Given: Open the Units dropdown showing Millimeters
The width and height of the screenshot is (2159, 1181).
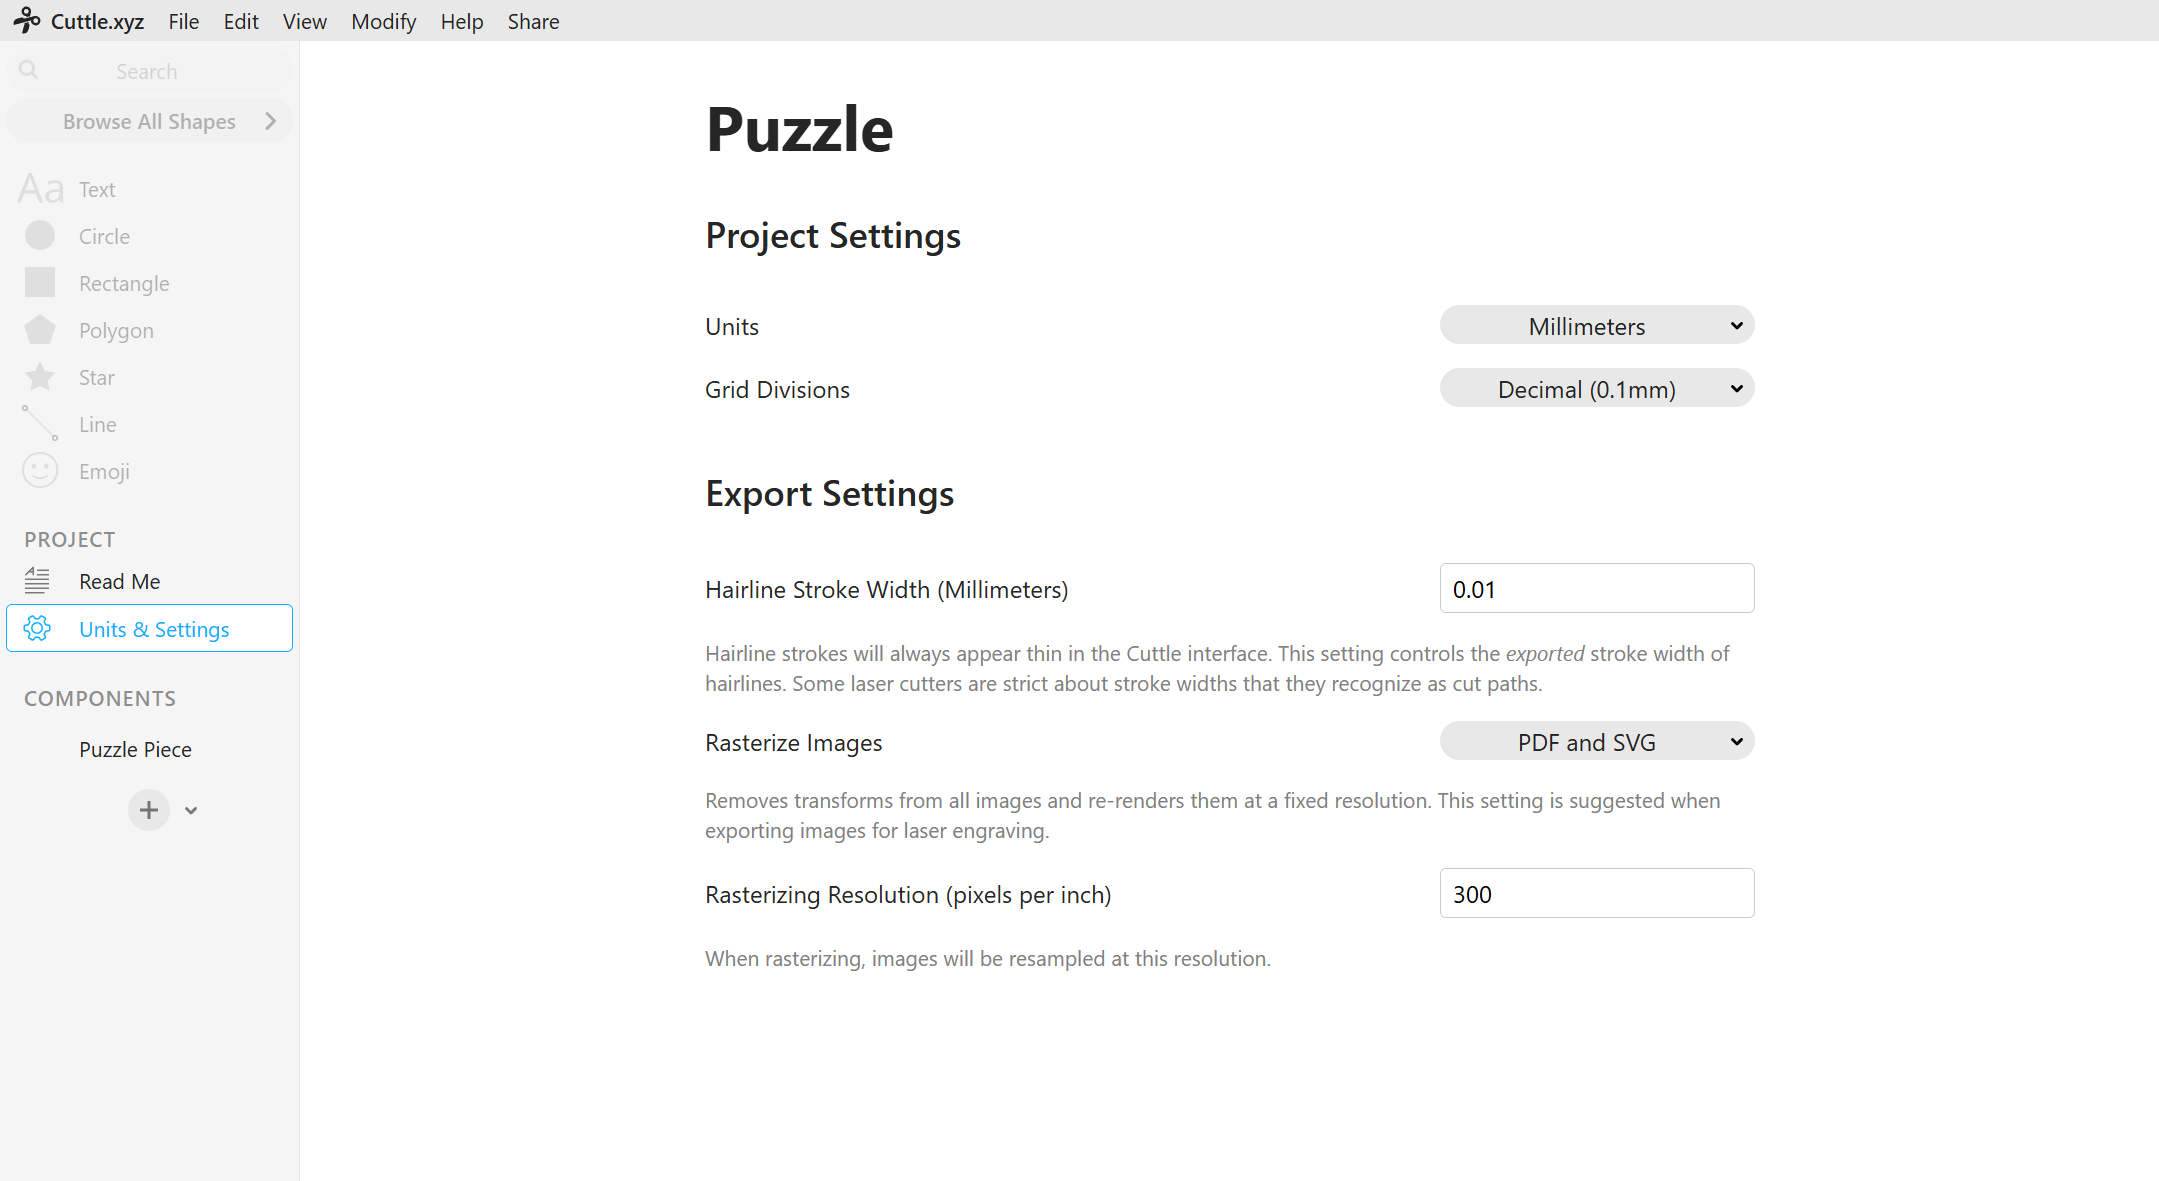Looking at the screenshot, I should coord(1597,326).
